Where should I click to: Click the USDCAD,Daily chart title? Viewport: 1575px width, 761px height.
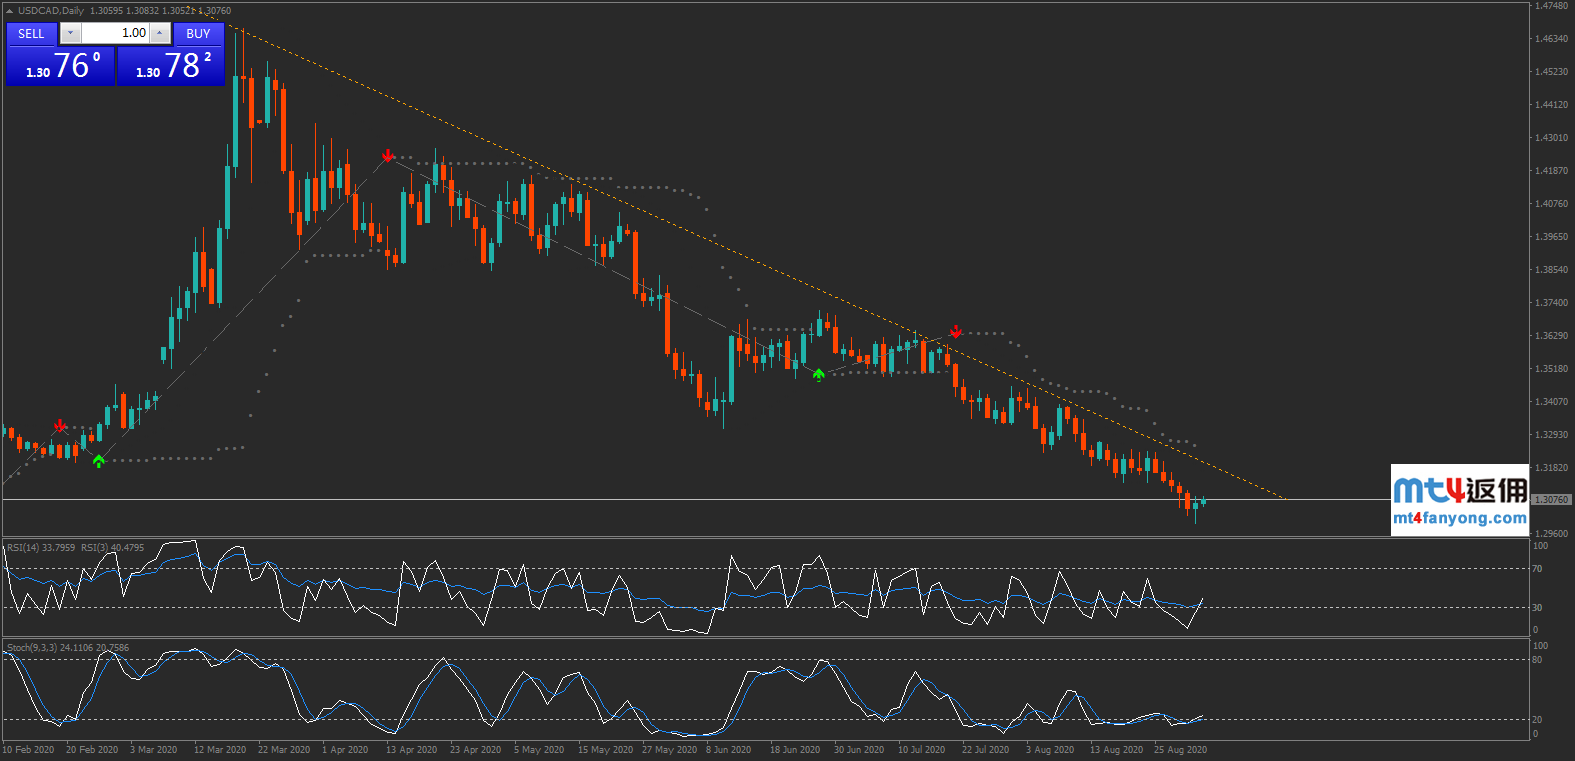point(51,11)
